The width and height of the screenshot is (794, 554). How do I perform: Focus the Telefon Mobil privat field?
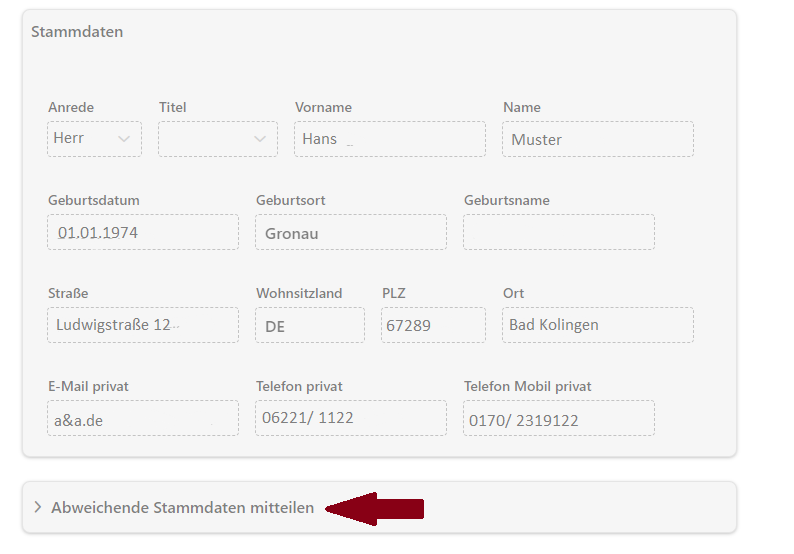pos(559,419)
